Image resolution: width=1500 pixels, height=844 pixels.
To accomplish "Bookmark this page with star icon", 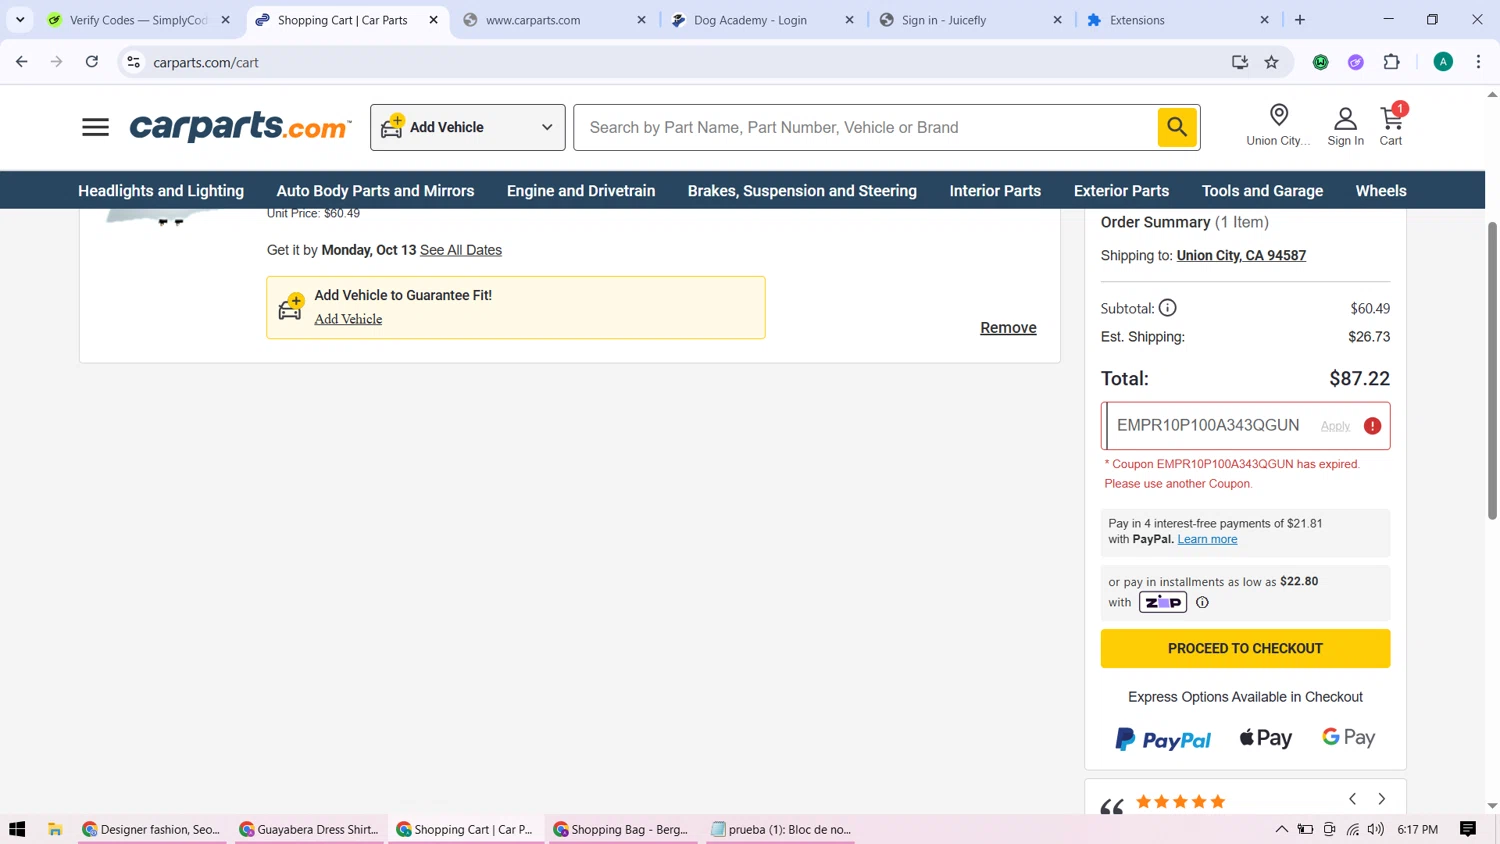I will coord(1272,62).
